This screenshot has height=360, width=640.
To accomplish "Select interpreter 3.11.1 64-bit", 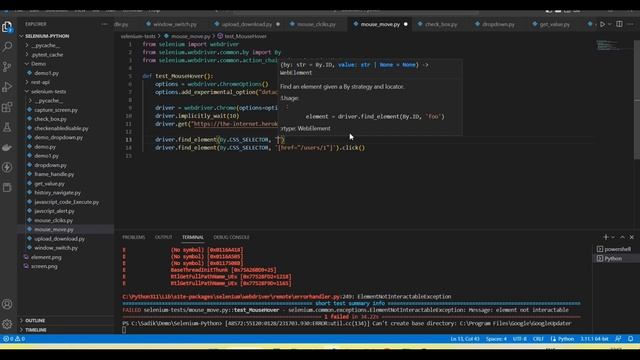I will pyautogui.click(x=594, y=339).
